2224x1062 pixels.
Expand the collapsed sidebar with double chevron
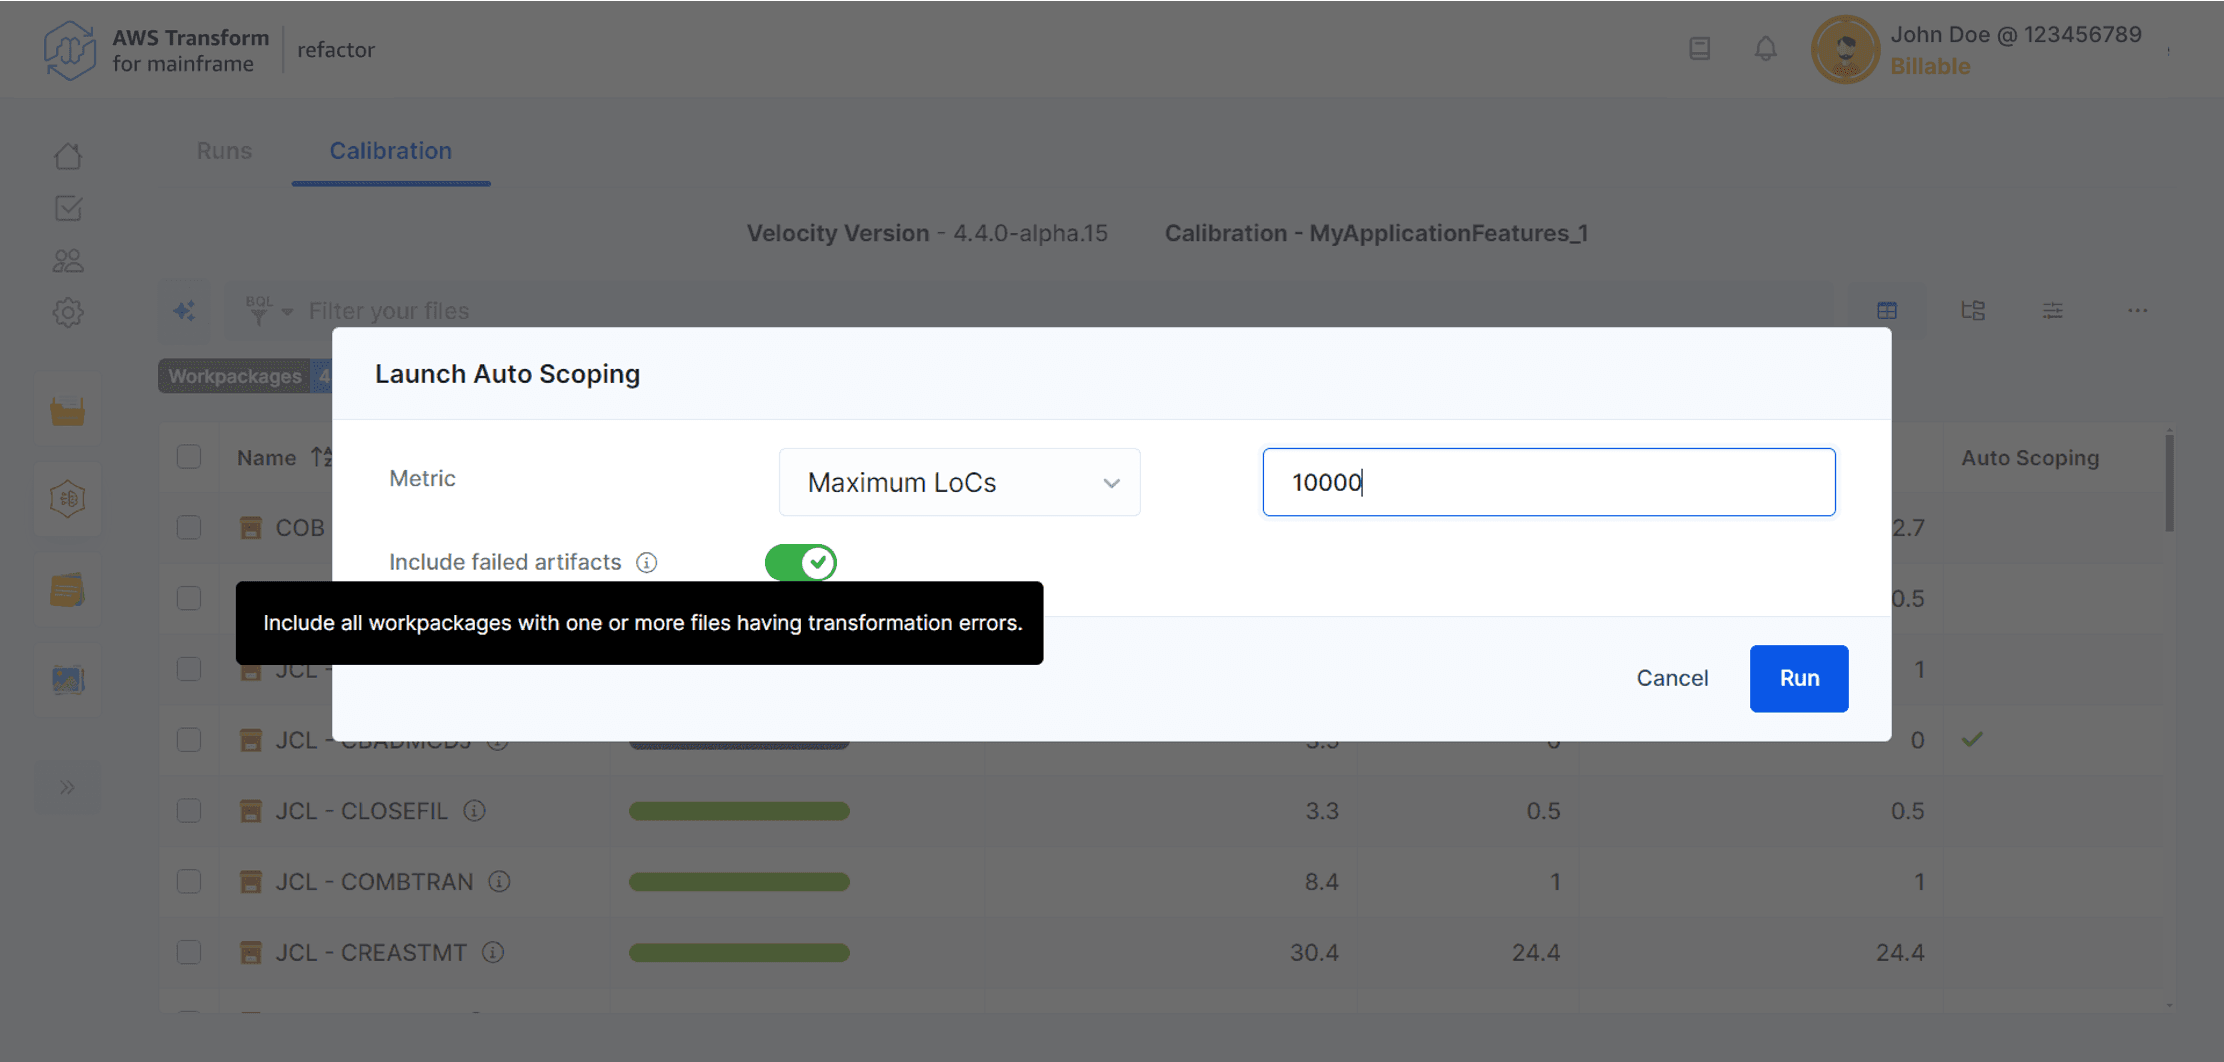coord(67,787)
